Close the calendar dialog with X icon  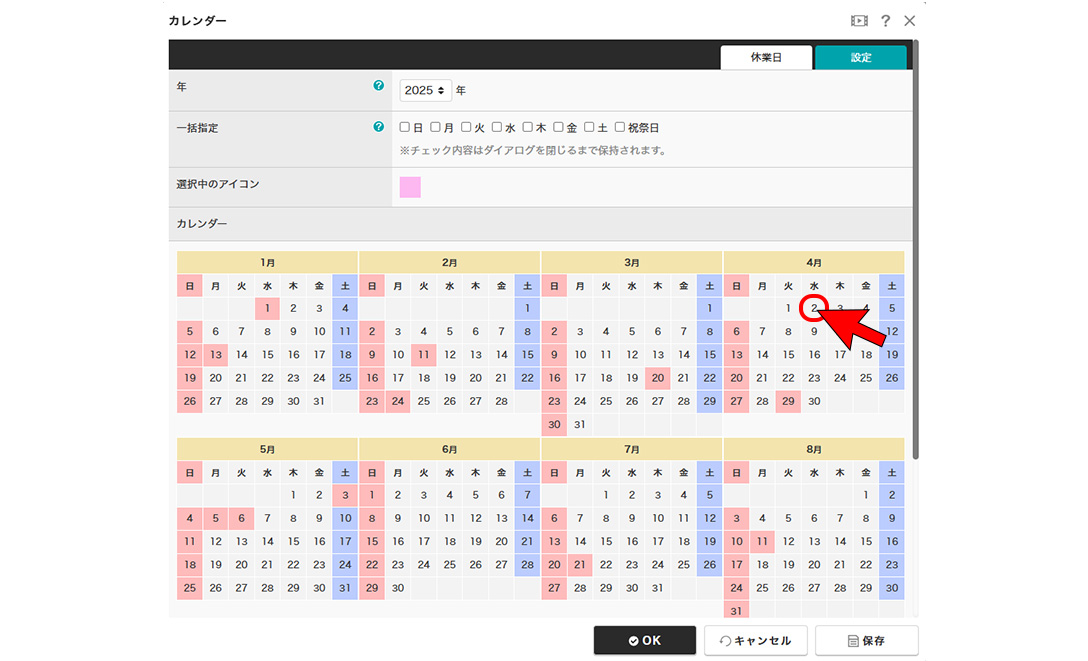(909, 21)
